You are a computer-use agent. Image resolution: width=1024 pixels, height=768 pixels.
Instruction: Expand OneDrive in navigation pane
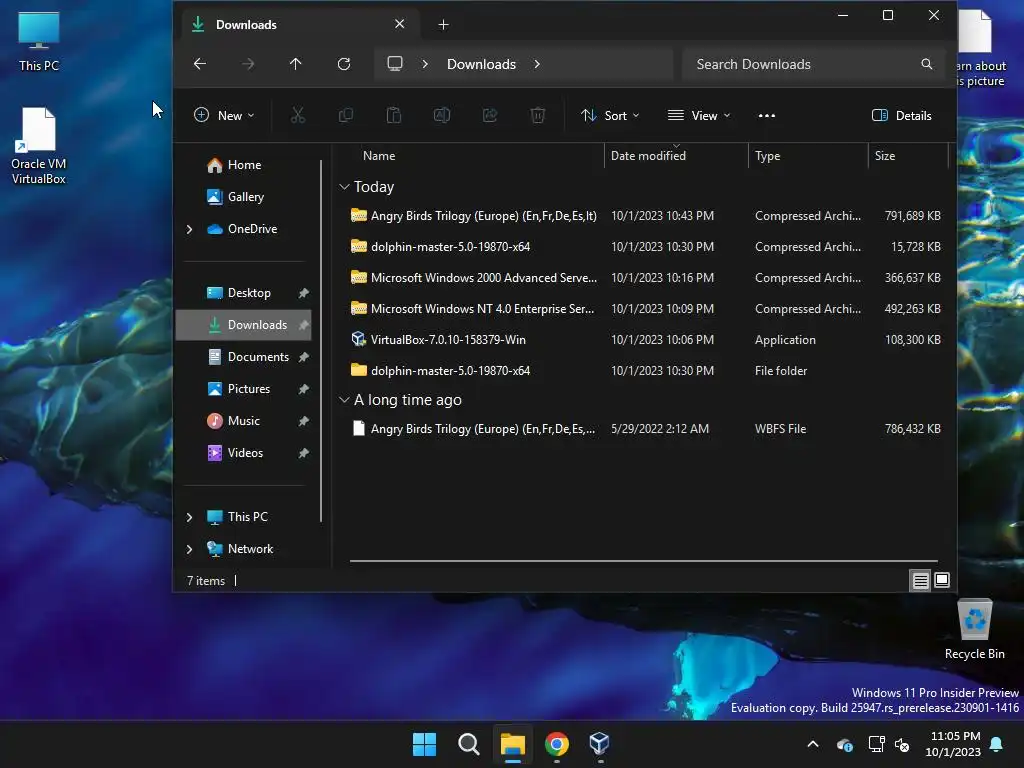pos(189,229)
